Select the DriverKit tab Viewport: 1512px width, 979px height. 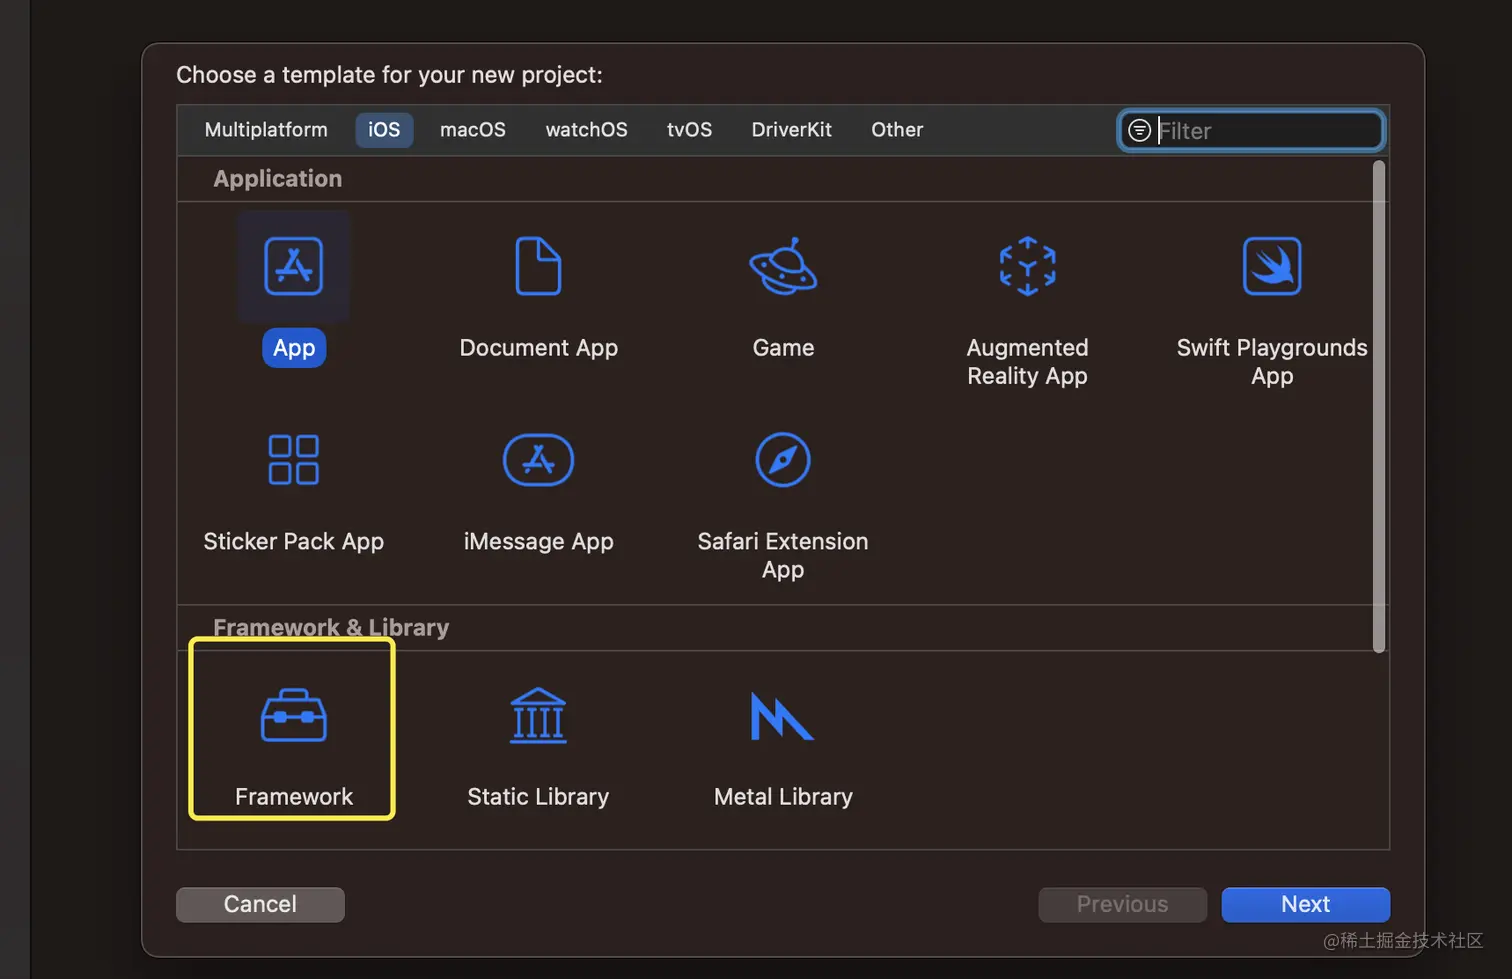point(791,130)
